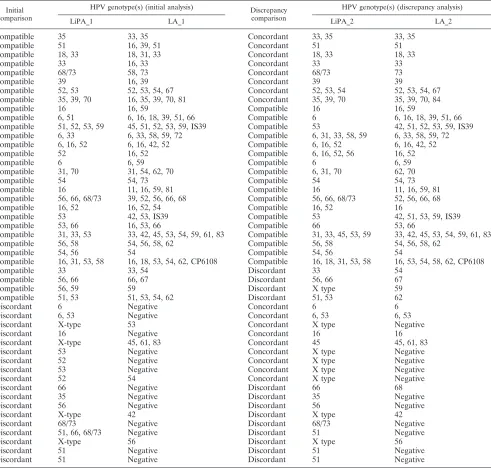
Task: Select the cell reading '16, 39, 51'
Action: click(x=144, y=46)
